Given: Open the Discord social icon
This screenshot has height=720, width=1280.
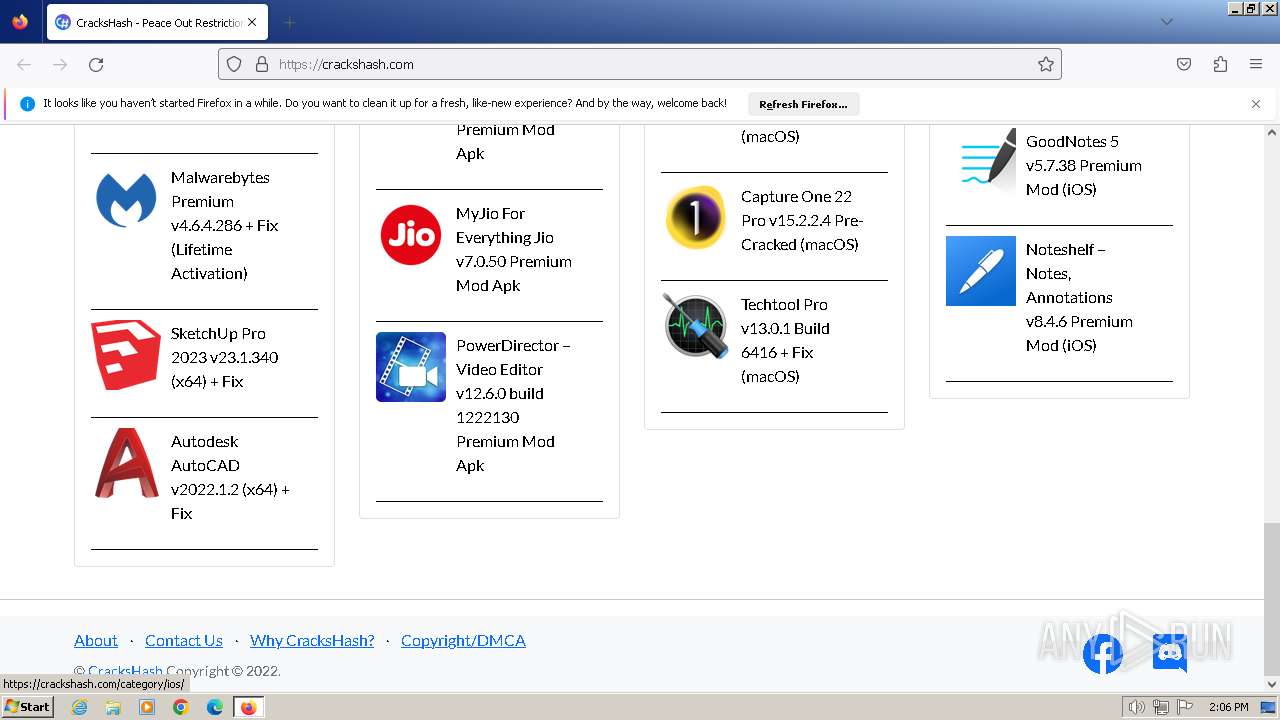Looking at the screenshot, I should pos(1169,653).
